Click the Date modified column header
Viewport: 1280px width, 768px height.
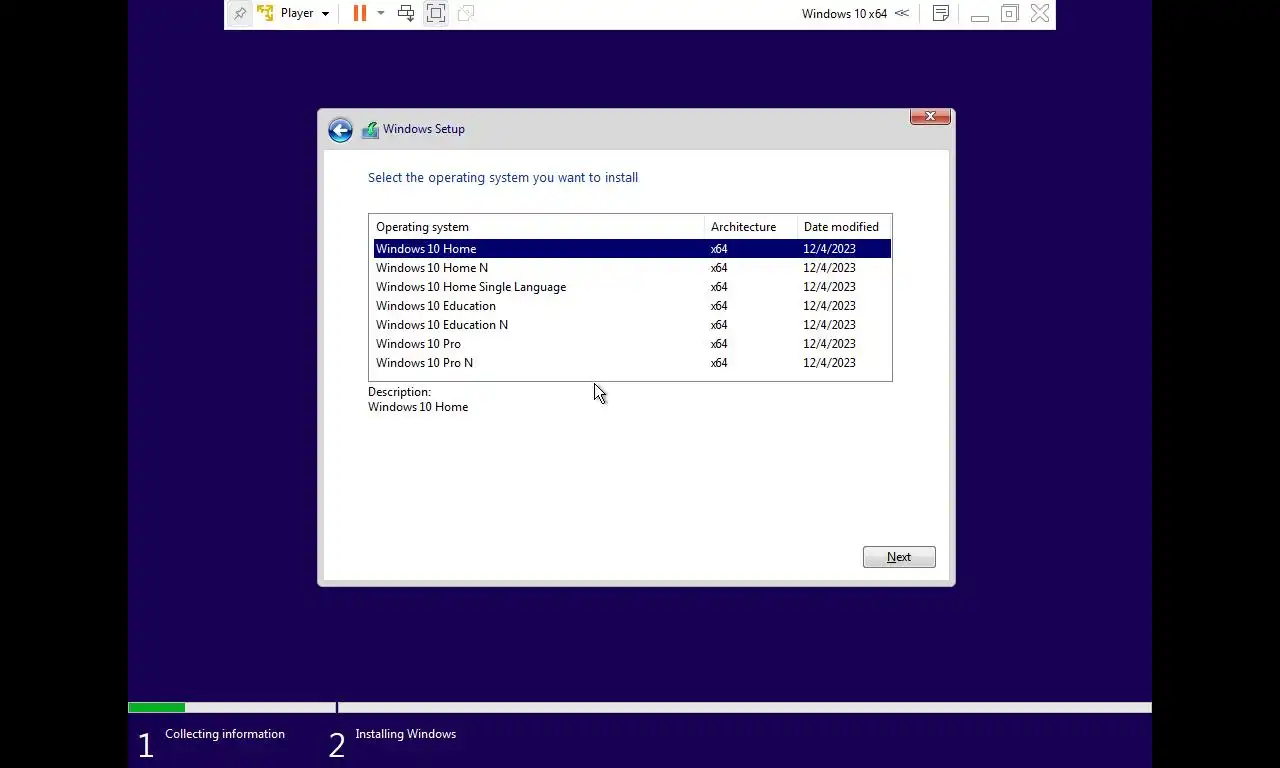tap(844, 227)
